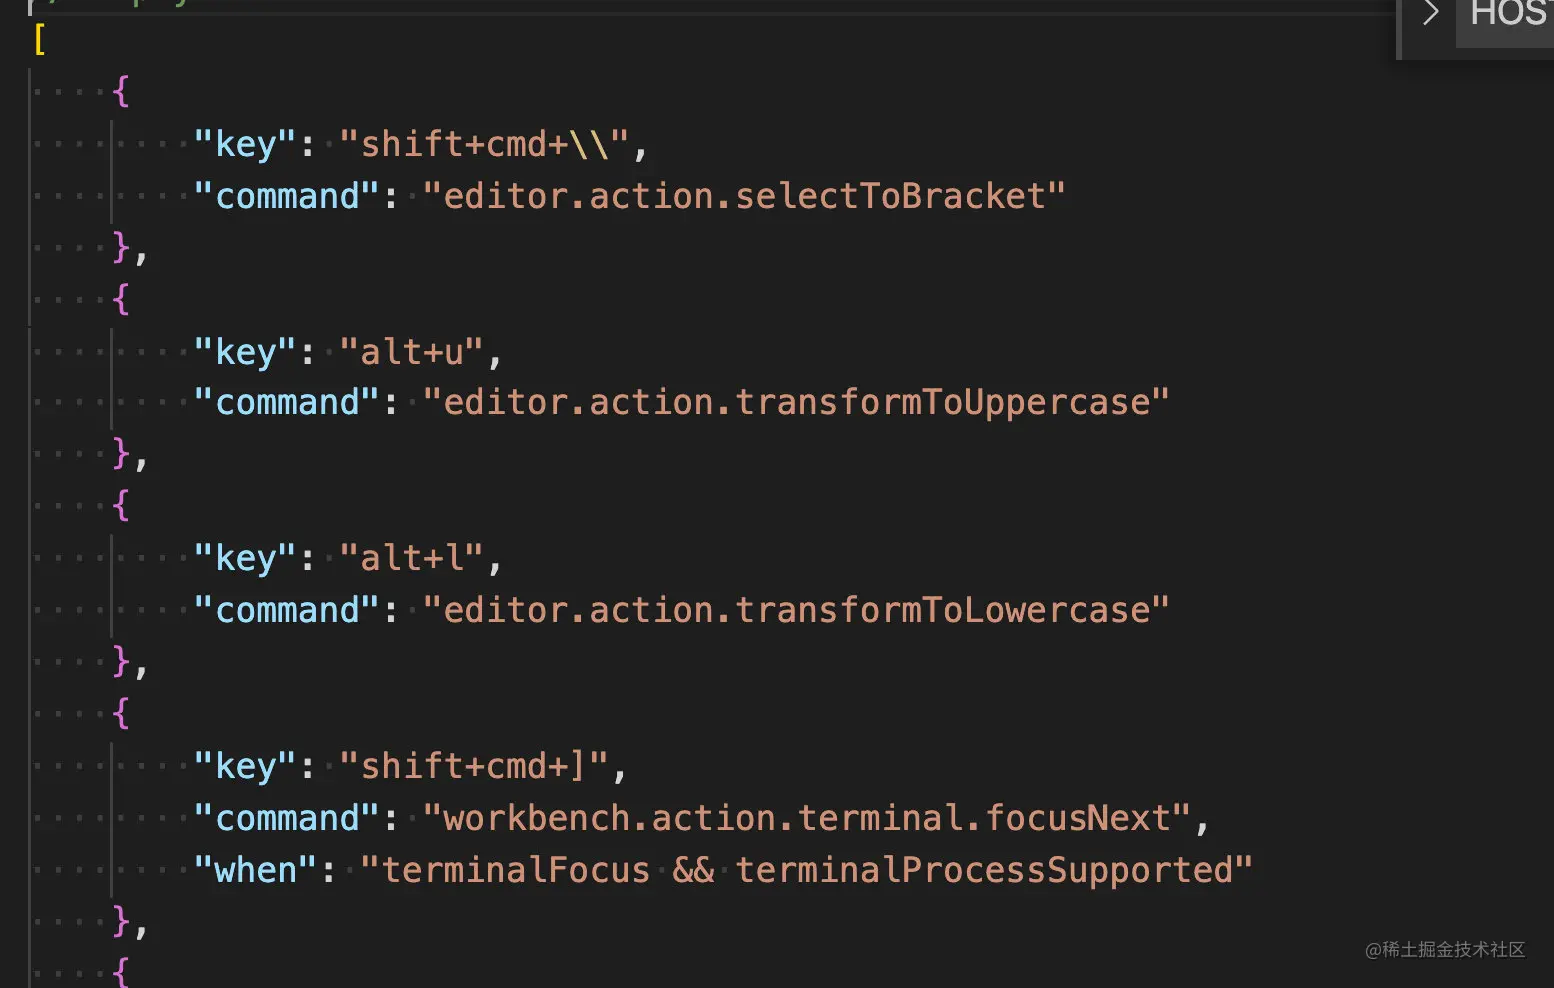Click the search field containing HOS text
This screenshot has width=1554, height=988.
coord(1506,16)
